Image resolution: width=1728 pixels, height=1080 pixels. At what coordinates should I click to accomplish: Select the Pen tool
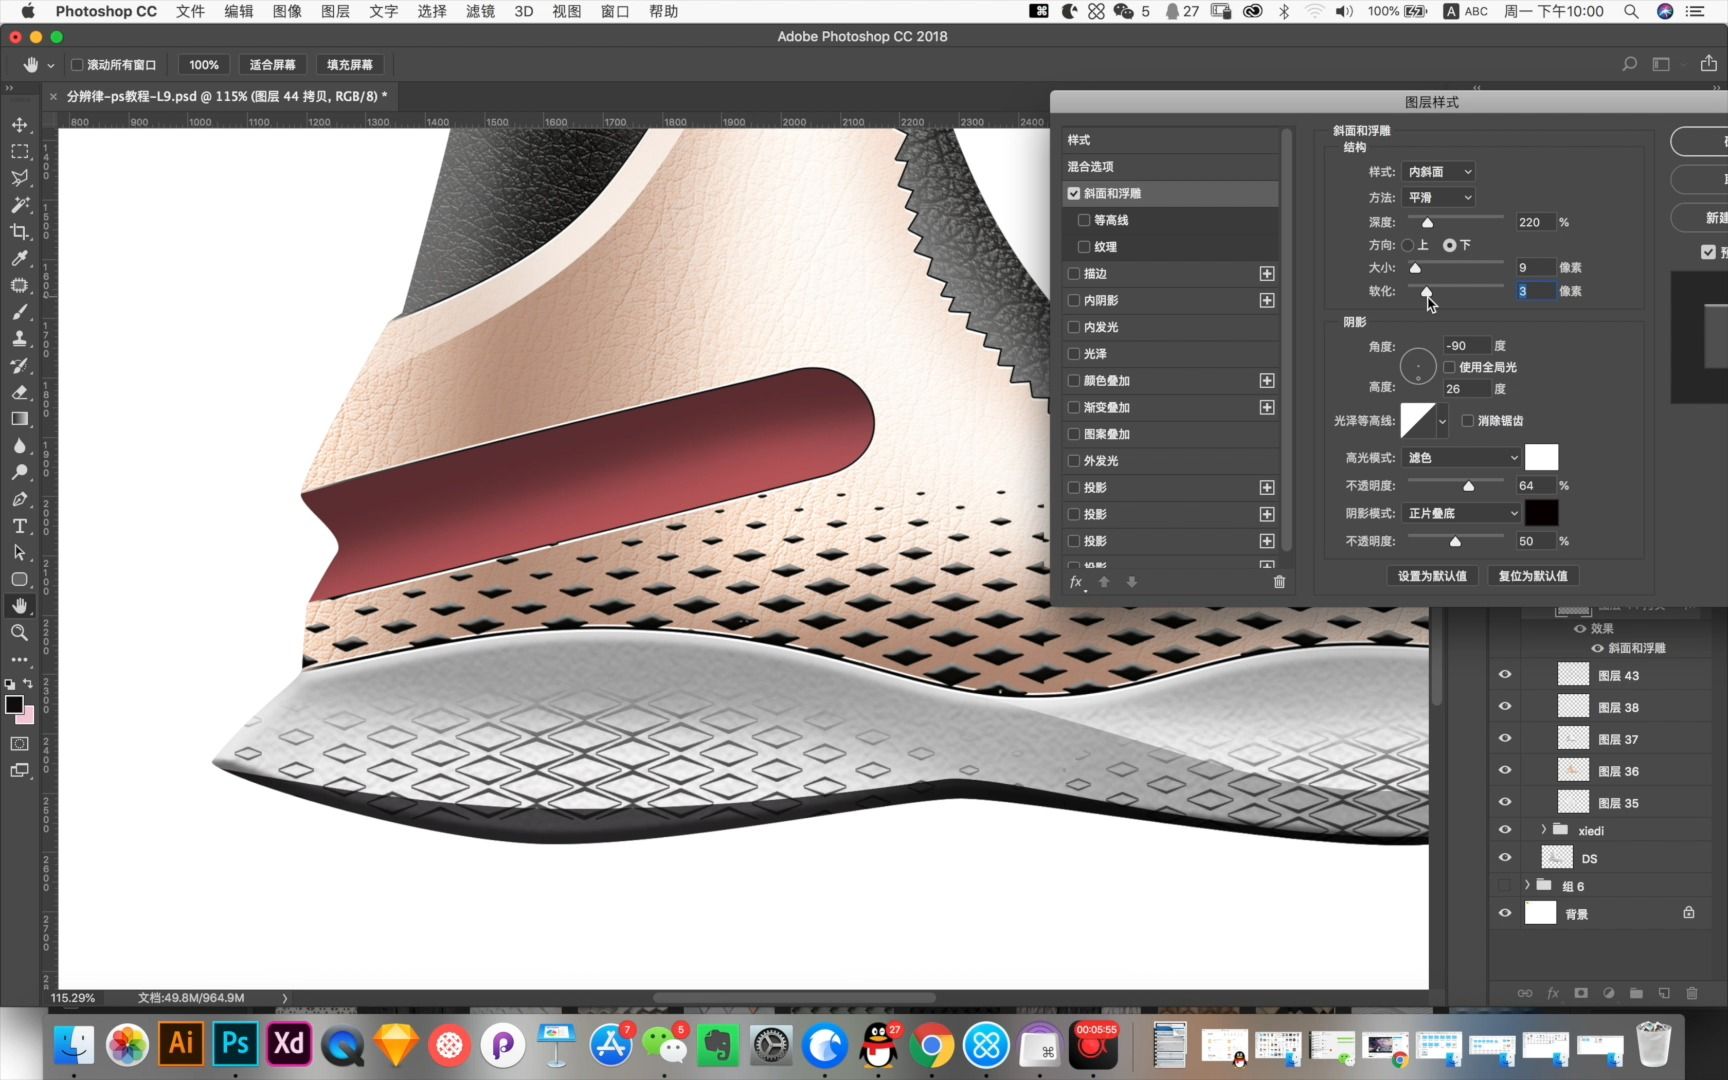pyautogui.click(x=19, y=499)
